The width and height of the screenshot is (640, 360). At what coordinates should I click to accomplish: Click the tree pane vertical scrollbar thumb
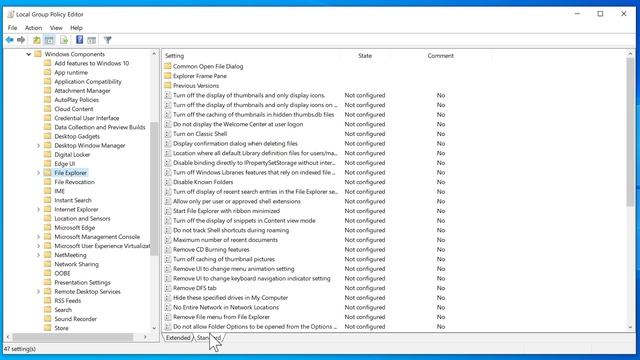pos(154,189)
